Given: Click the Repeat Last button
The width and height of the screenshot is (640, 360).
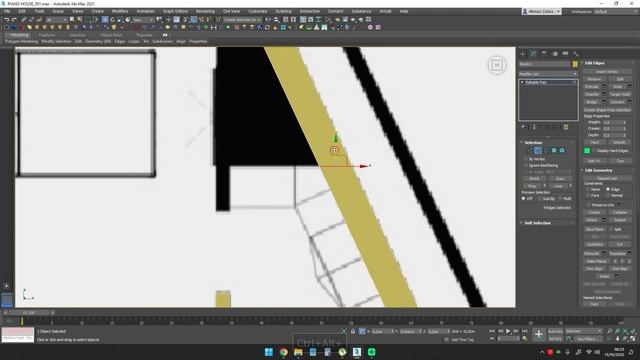Looking at the screenshot, I should click(x=607, y=178).
